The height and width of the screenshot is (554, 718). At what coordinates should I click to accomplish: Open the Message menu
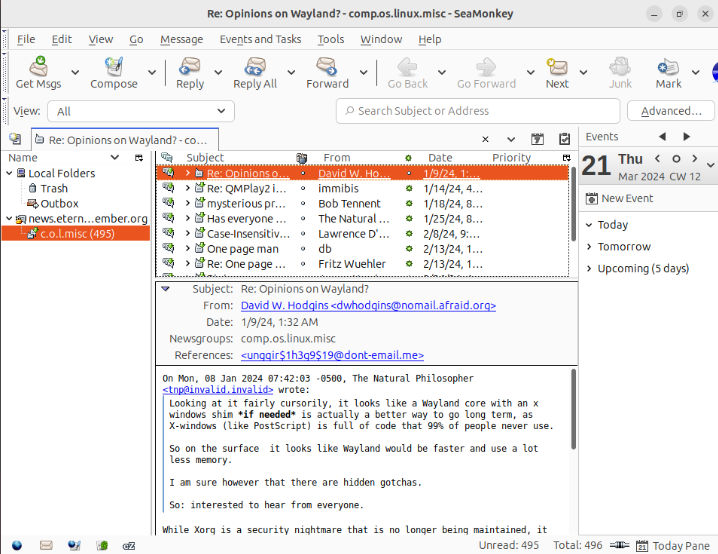pos(181,39)
